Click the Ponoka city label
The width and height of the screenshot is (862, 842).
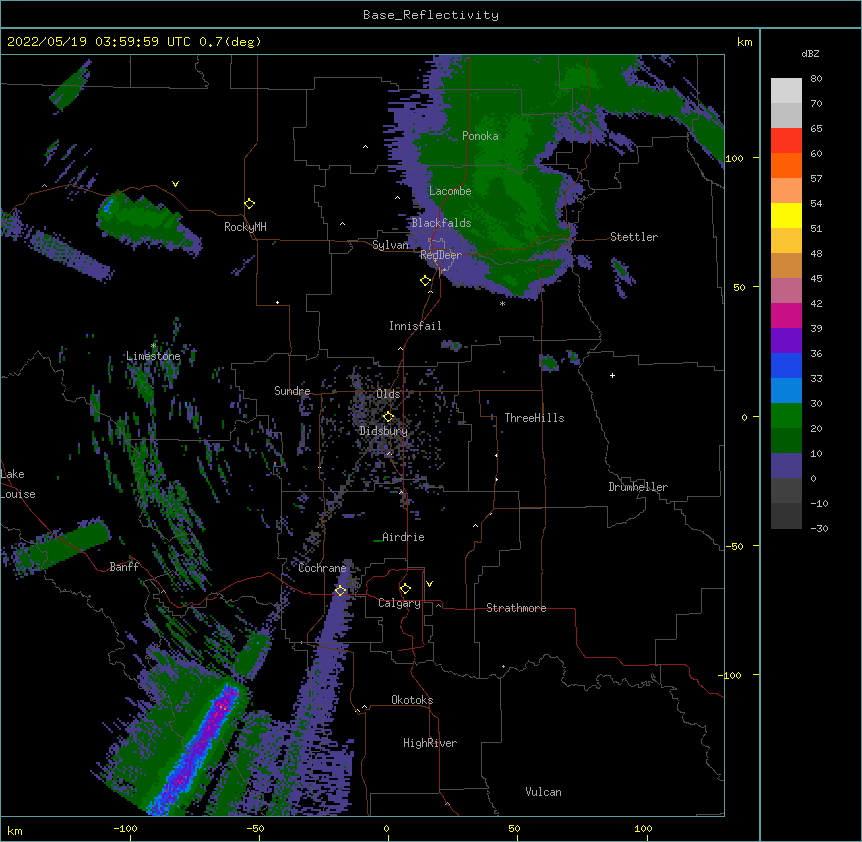(480, 136)
